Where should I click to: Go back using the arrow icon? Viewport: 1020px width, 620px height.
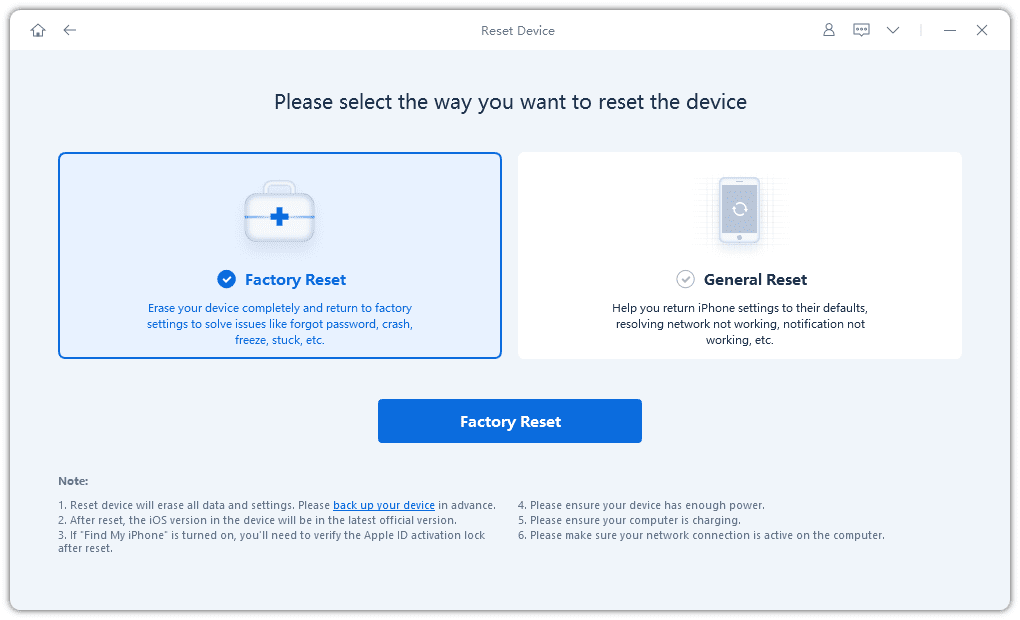coord(69,30)
